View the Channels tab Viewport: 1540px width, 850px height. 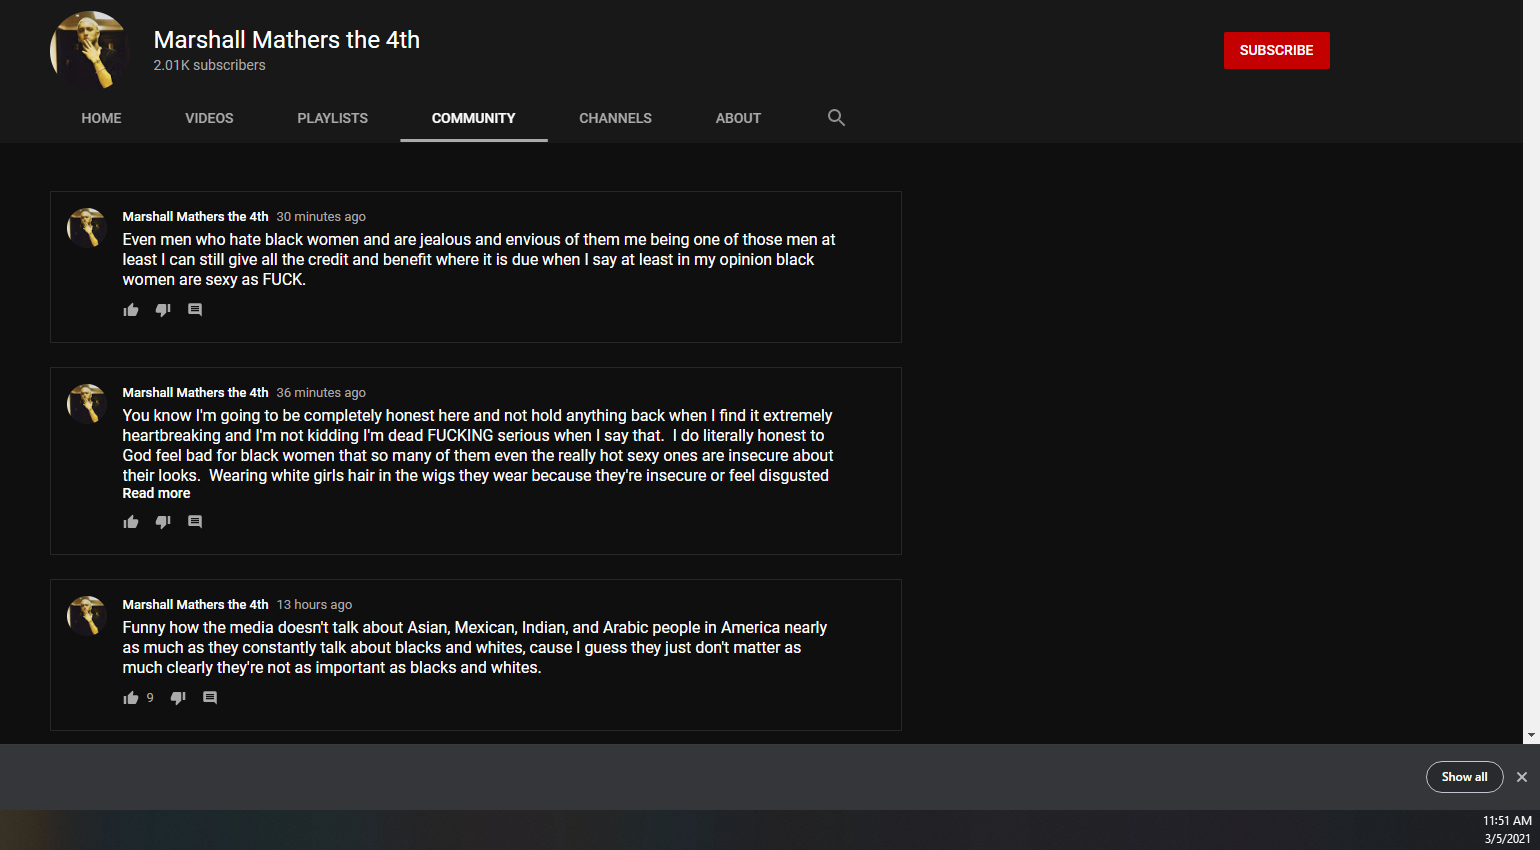615,118
